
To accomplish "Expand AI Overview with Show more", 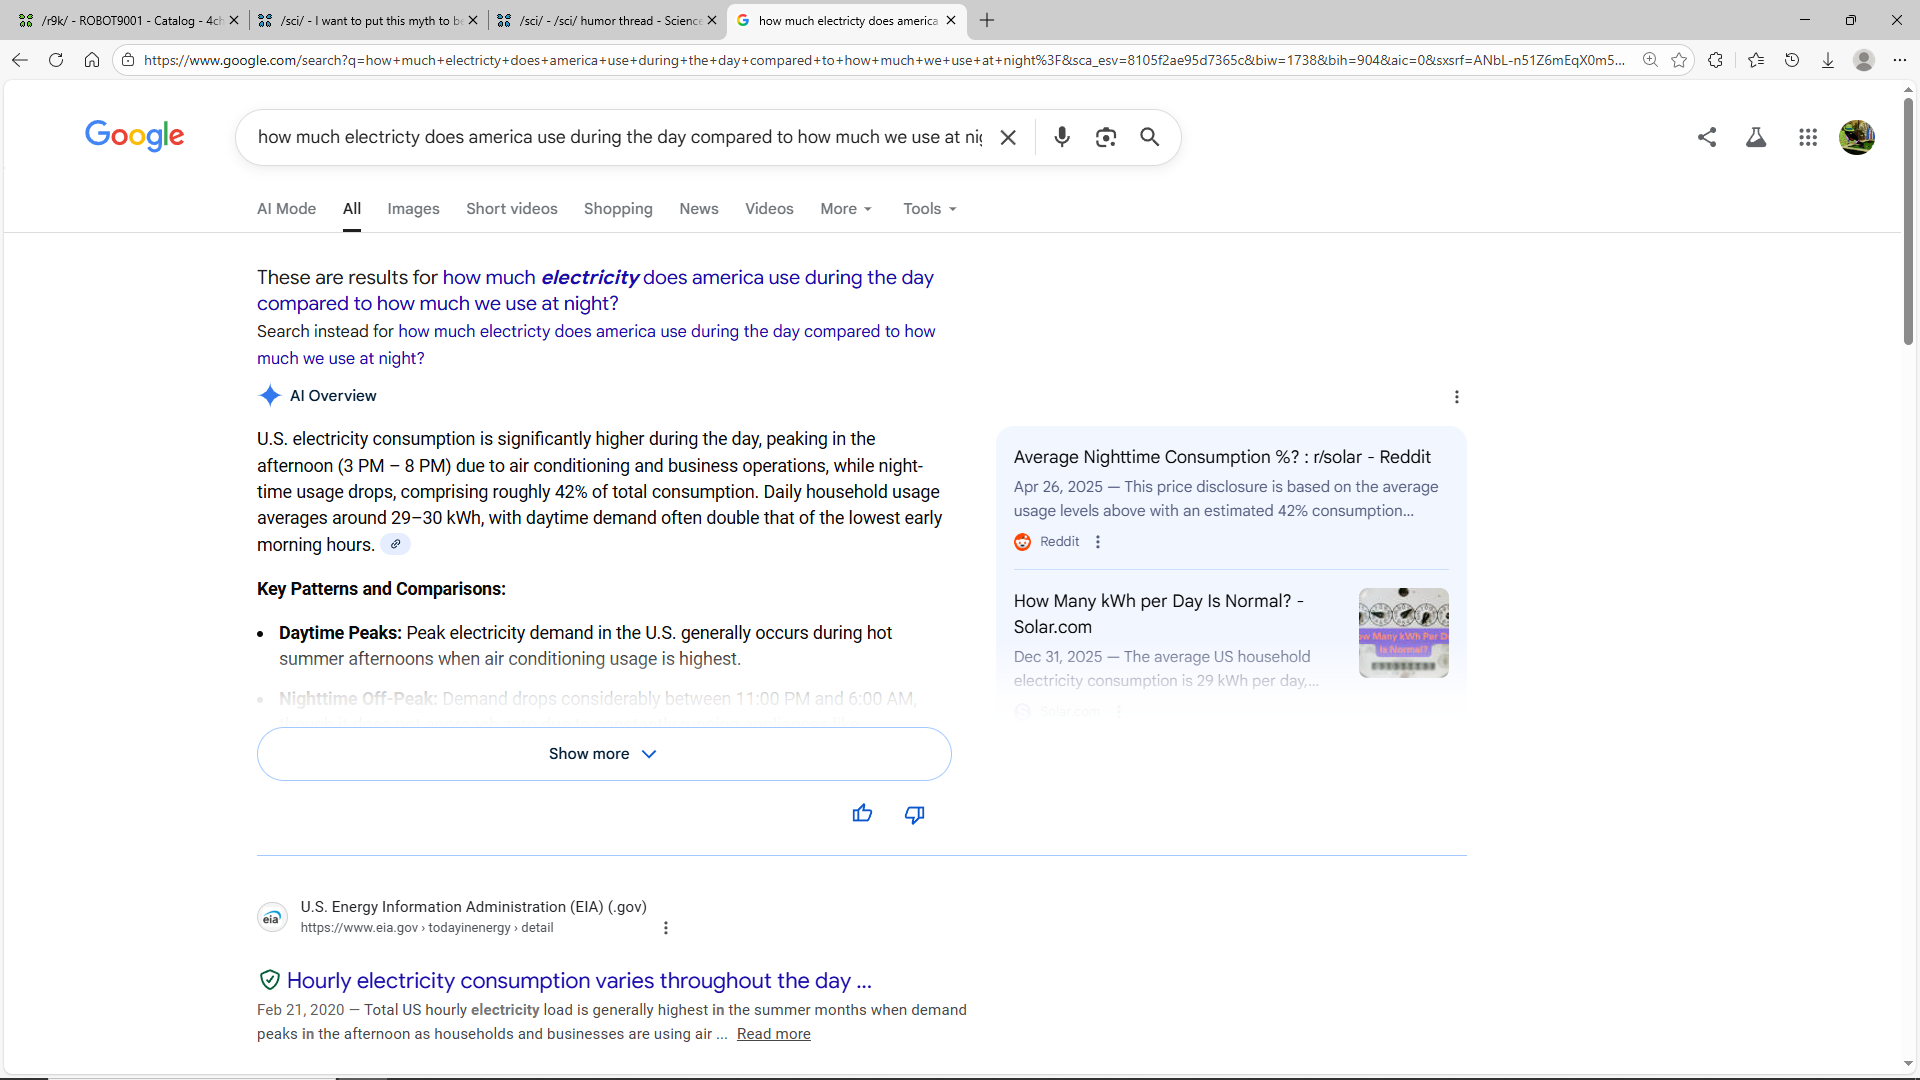I will point(603,754).
